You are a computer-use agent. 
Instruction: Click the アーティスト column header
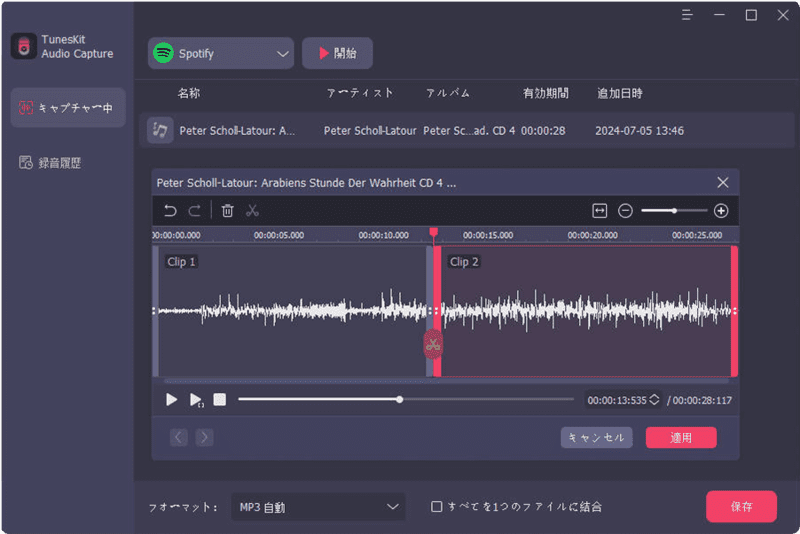coord(360,93)
